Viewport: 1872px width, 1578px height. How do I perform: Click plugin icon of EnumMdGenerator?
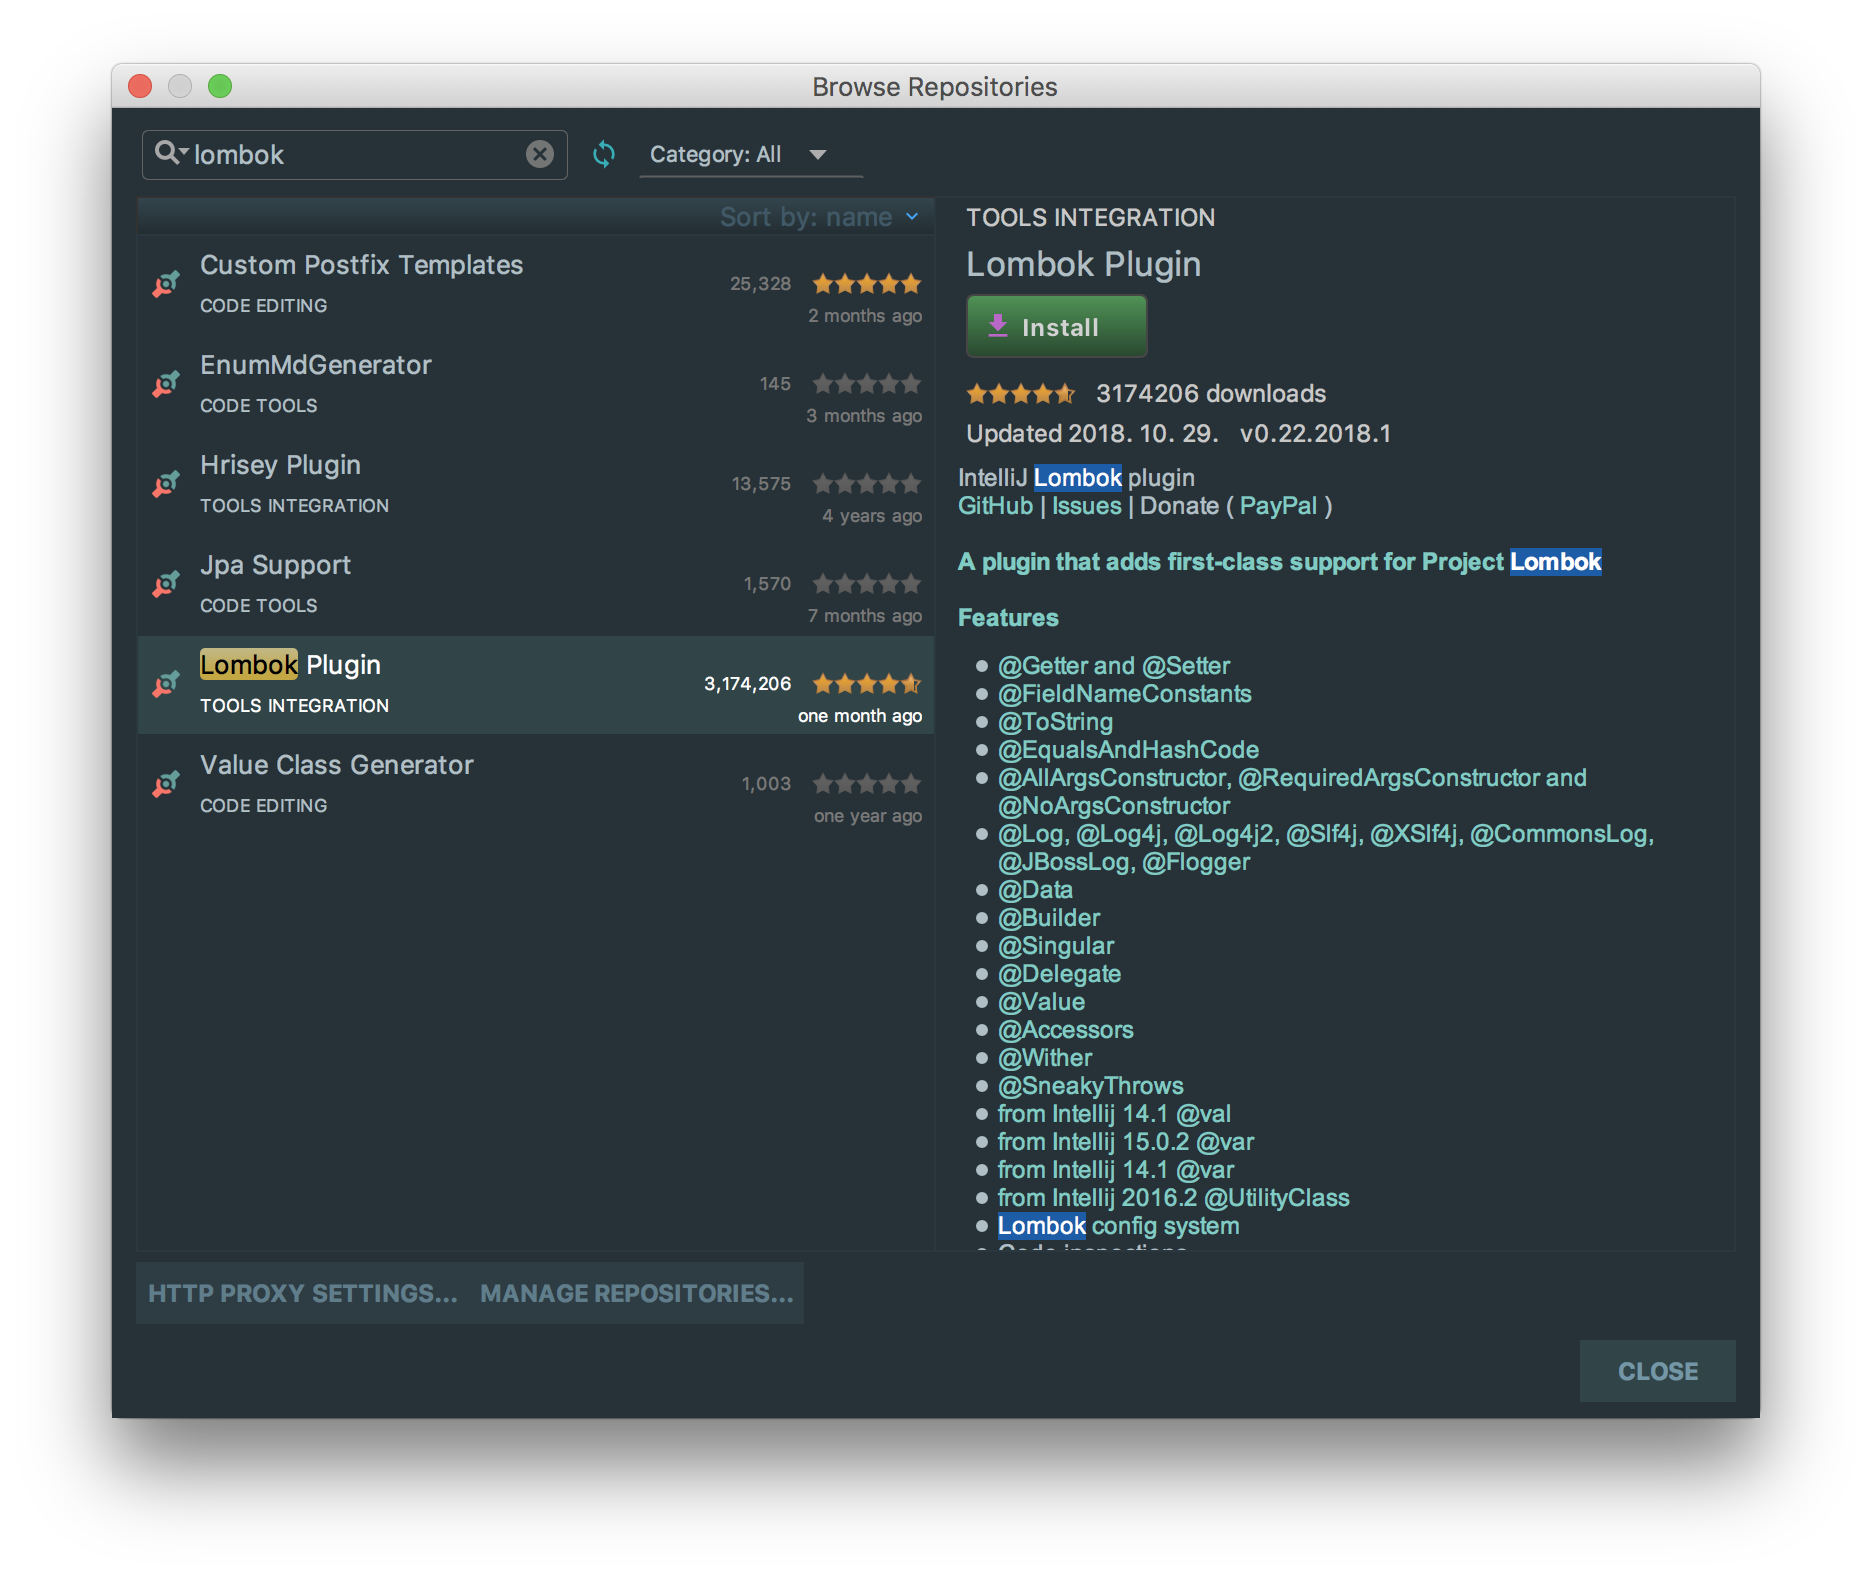pyautogui.click(x=166, y=385)
